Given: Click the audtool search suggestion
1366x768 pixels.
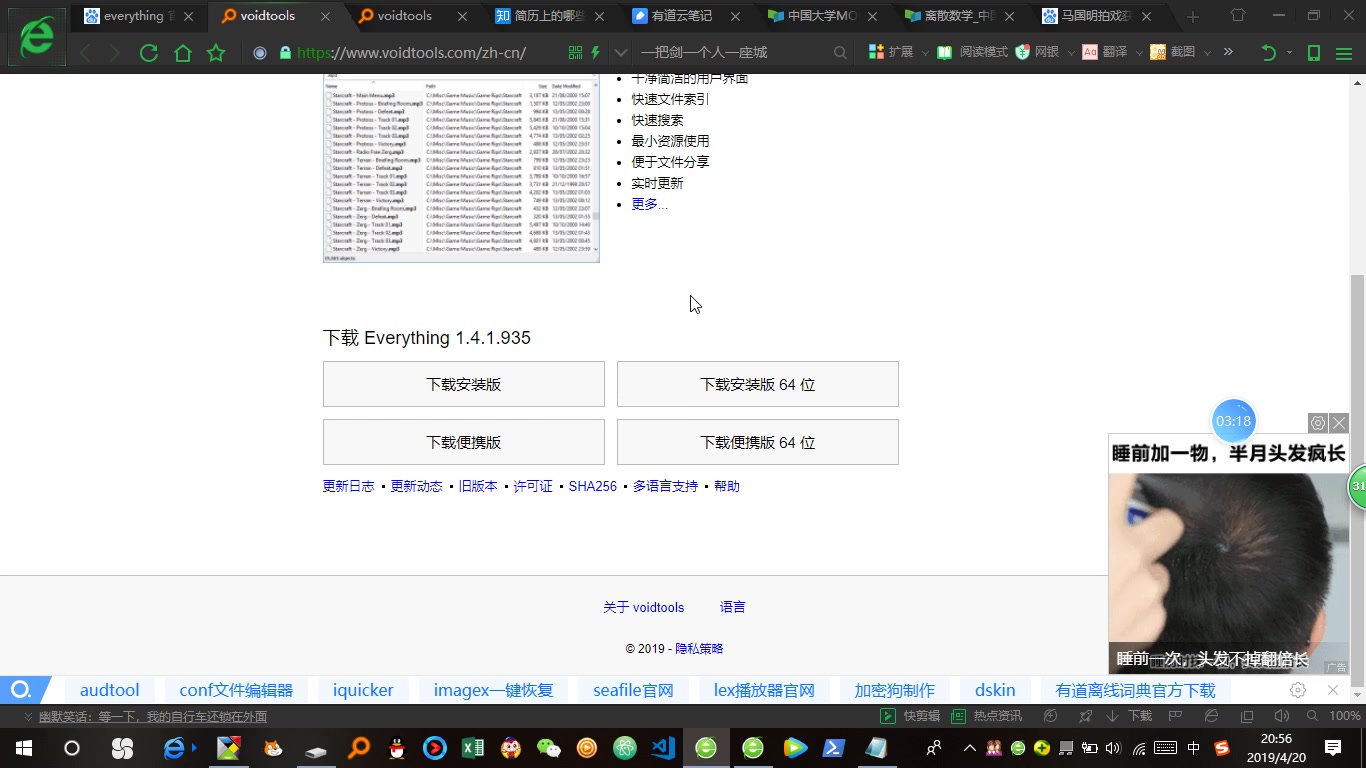Looking at the screenshot, I should (x=110, y=690).
